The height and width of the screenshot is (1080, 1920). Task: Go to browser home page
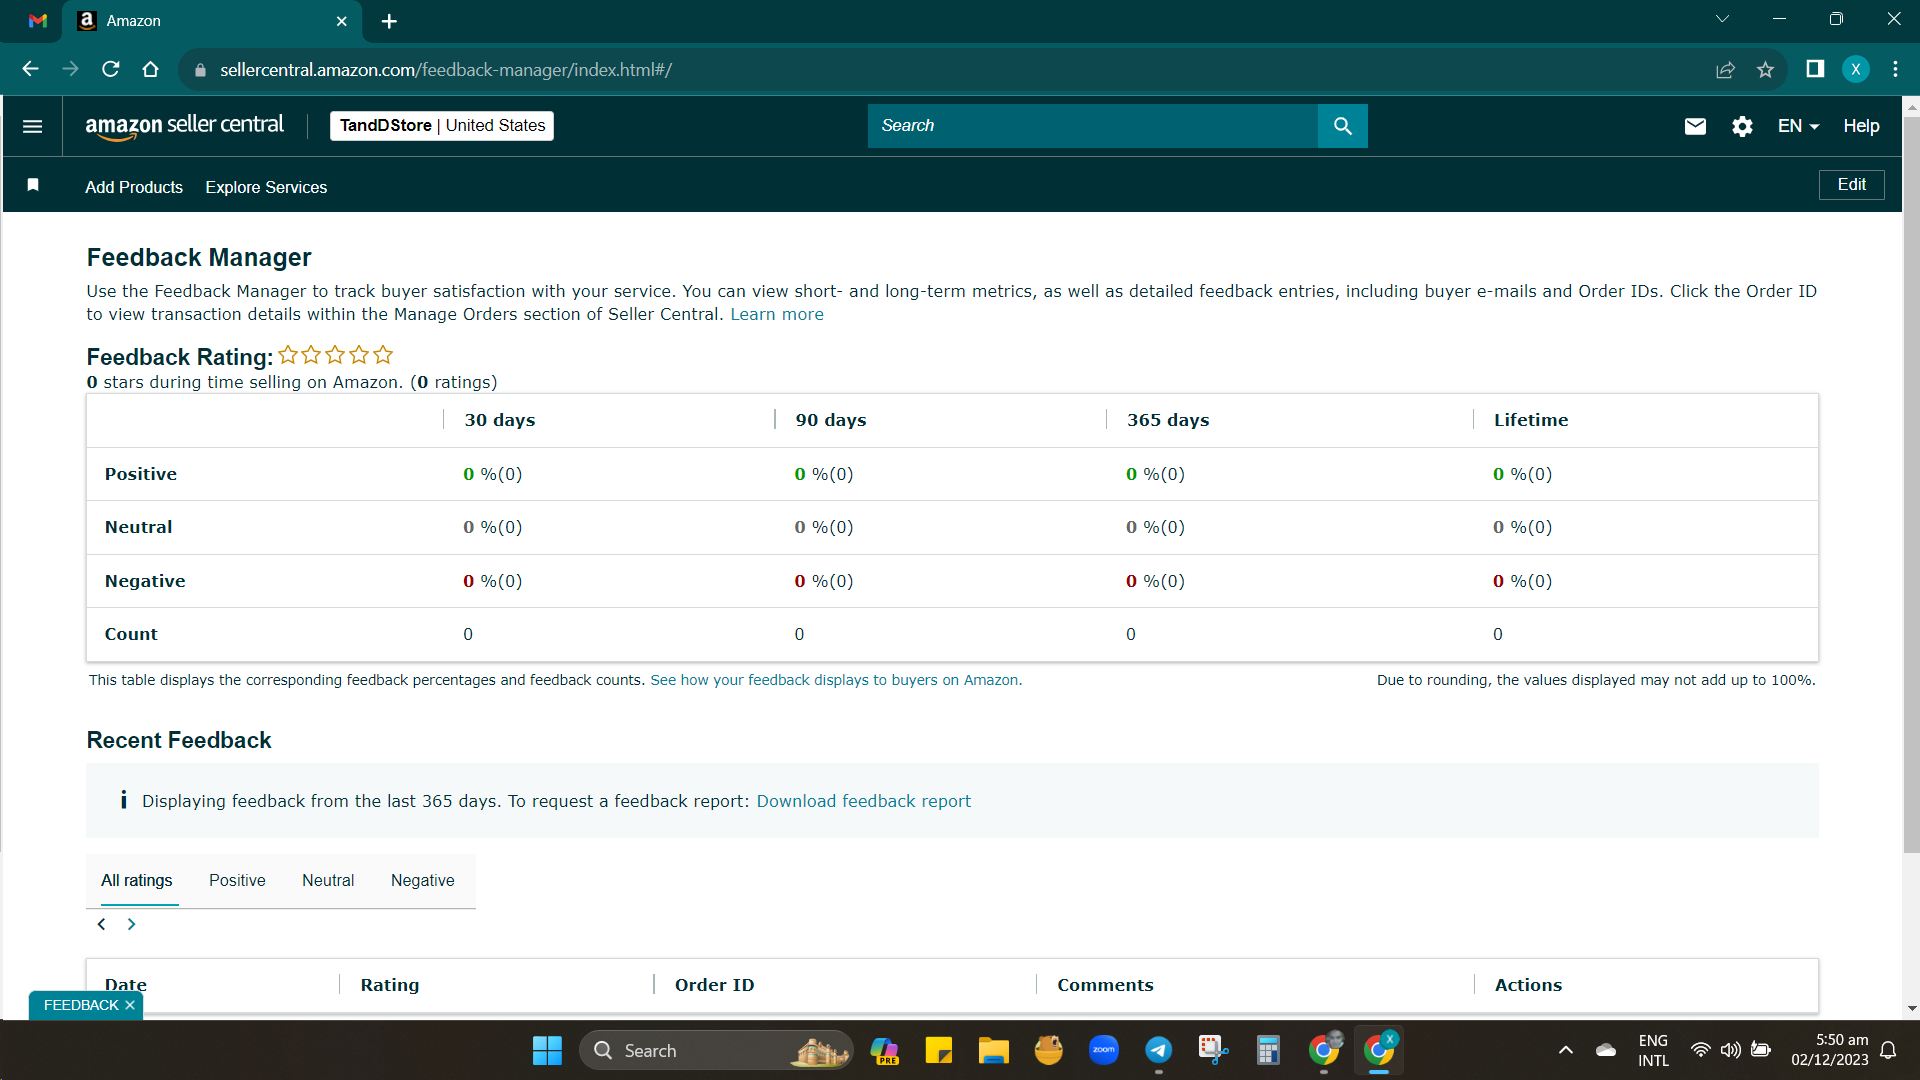[151, 69]
